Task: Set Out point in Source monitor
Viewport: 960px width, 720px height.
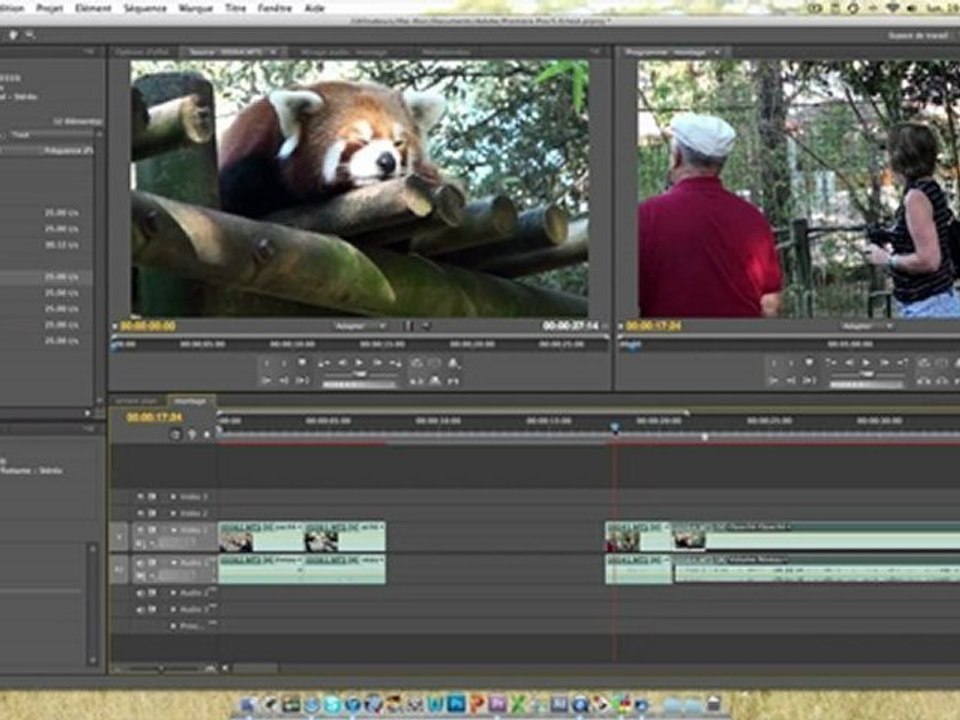Action: (x=283, y=363)
